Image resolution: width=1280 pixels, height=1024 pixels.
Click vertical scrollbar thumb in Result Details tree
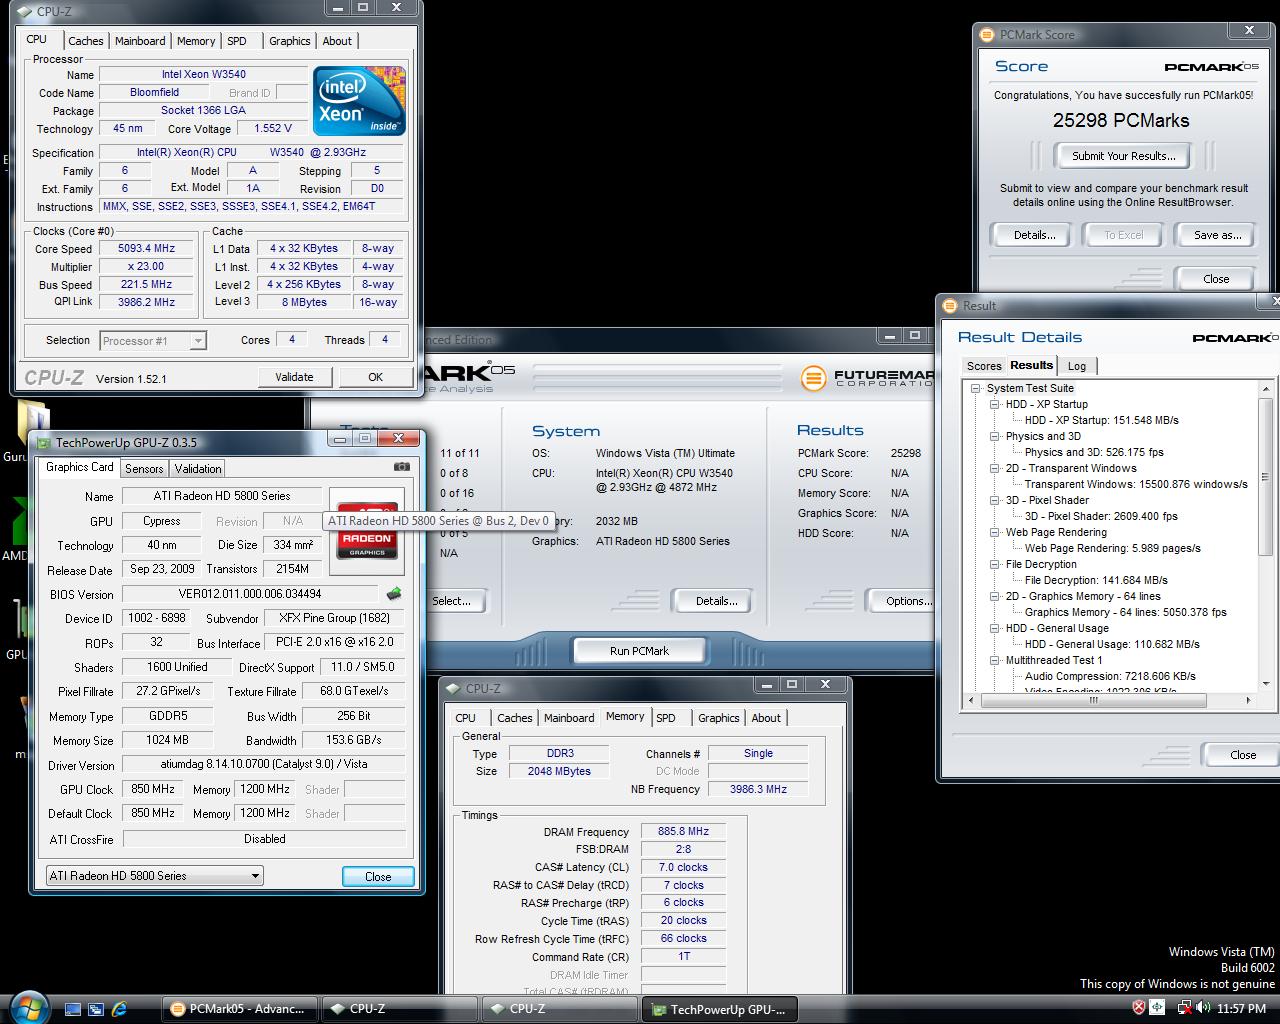pyautogui.click(x=1265, y=475)
